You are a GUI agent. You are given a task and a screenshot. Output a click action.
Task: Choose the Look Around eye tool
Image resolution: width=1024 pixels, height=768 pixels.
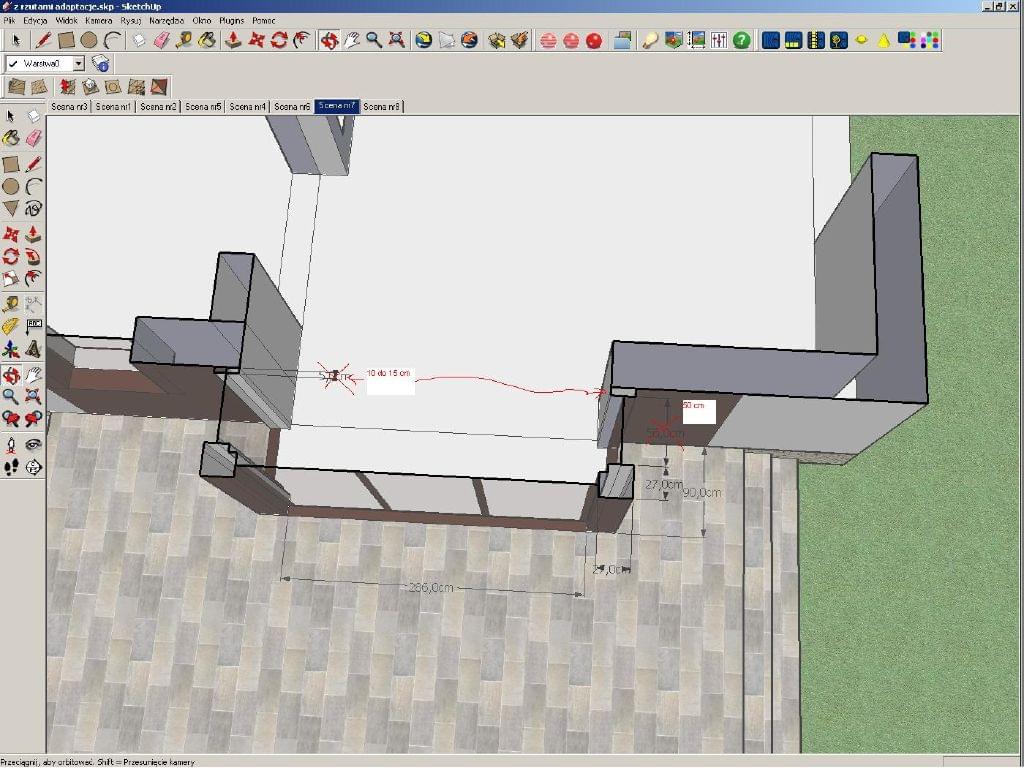[33, 444]
